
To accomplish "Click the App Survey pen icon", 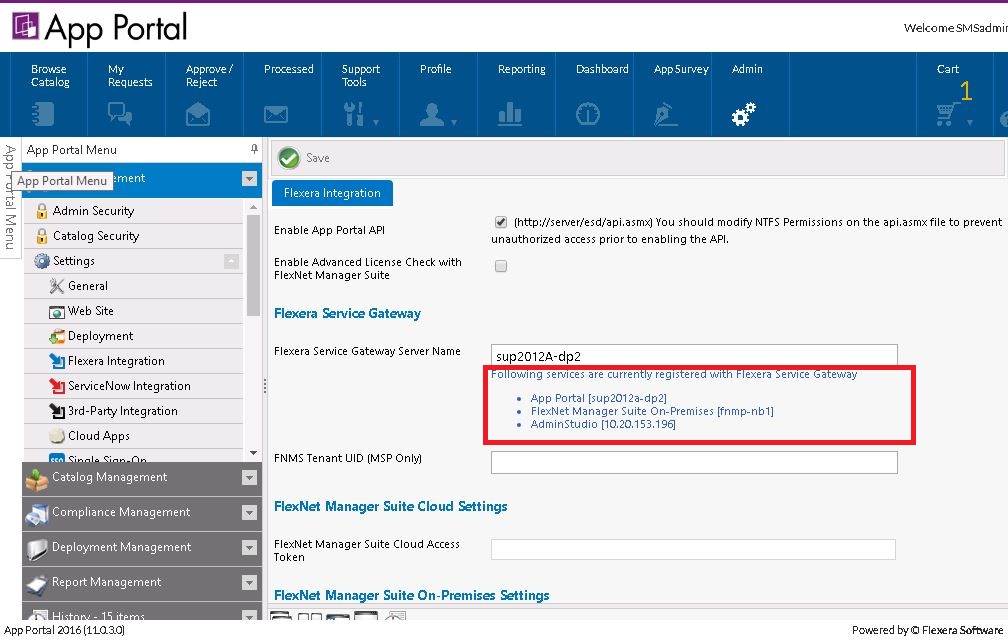I will tap(665, 114).
